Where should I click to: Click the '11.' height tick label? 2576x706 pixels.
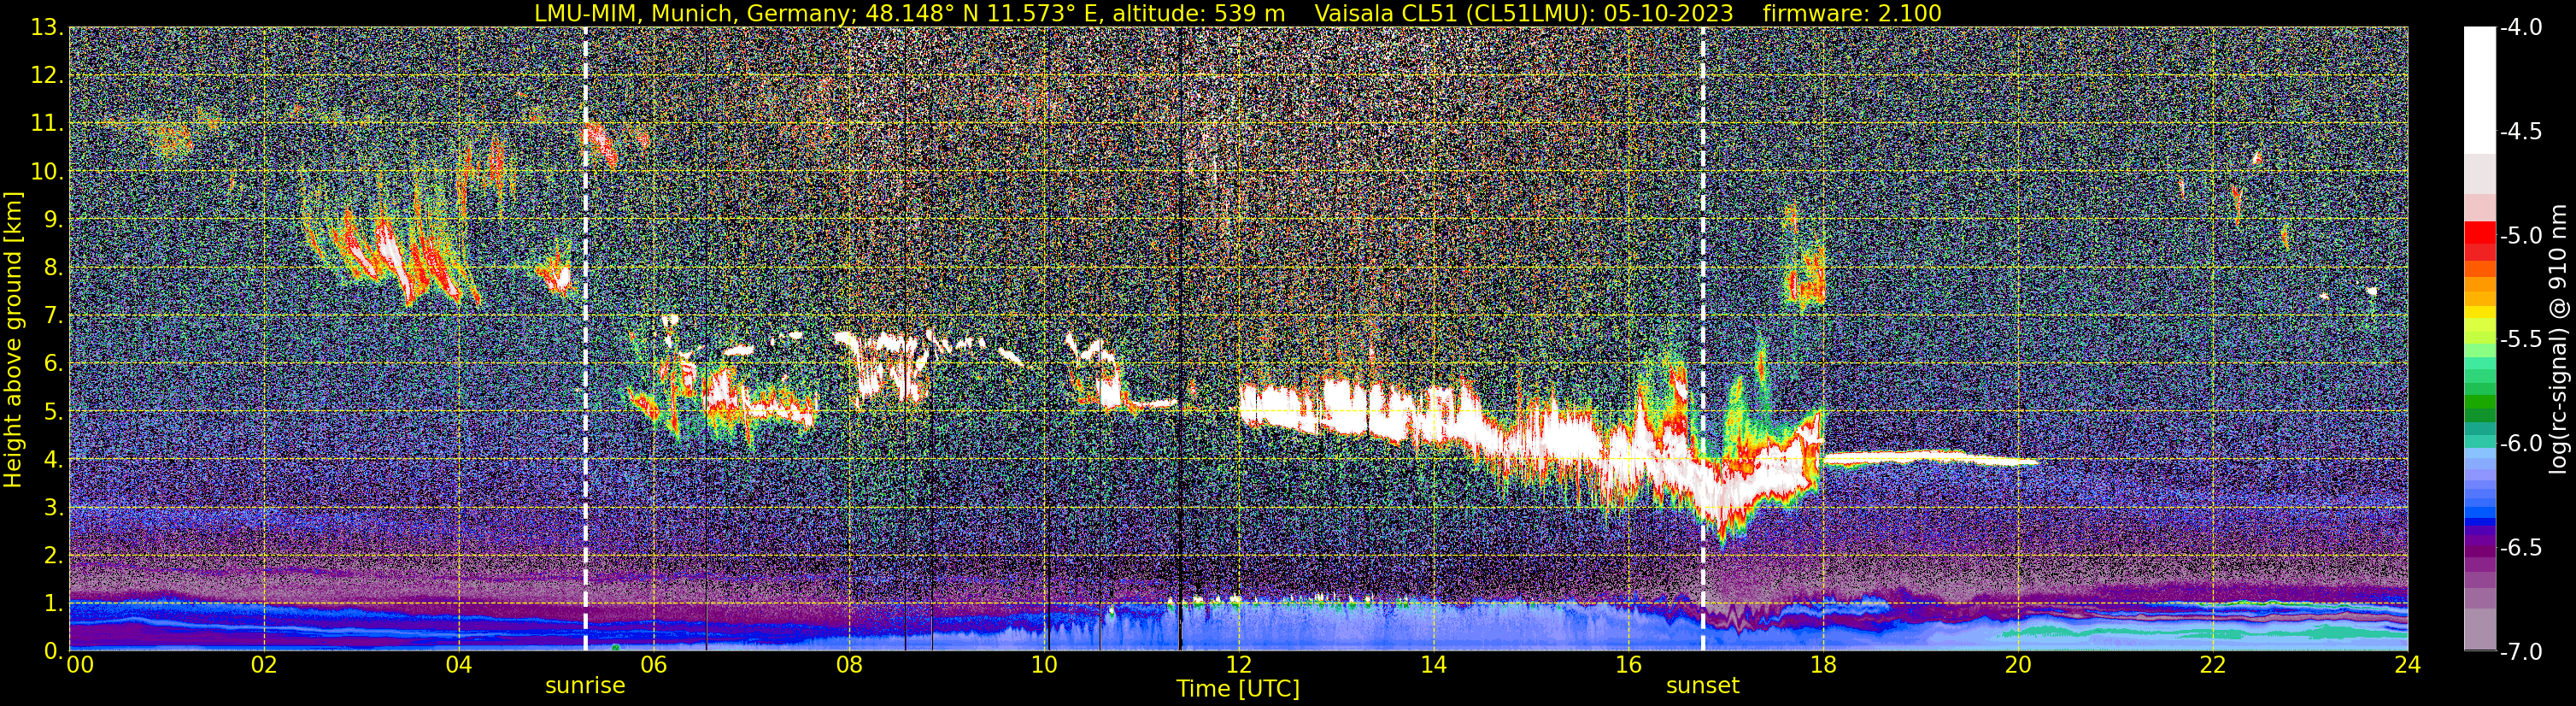pyautogui.click(x=47, y=124)
